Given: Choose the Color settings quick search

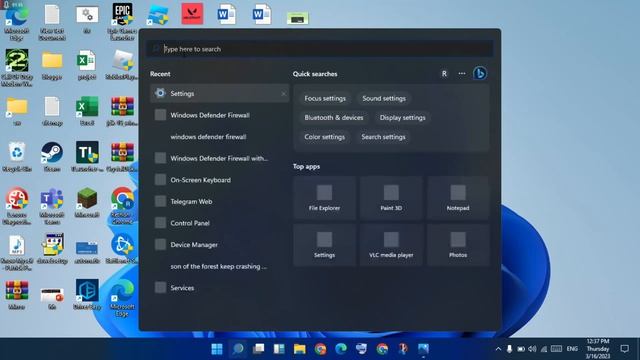Looking at the screenshot, I should pyautogui.click(x=324, y=137).
